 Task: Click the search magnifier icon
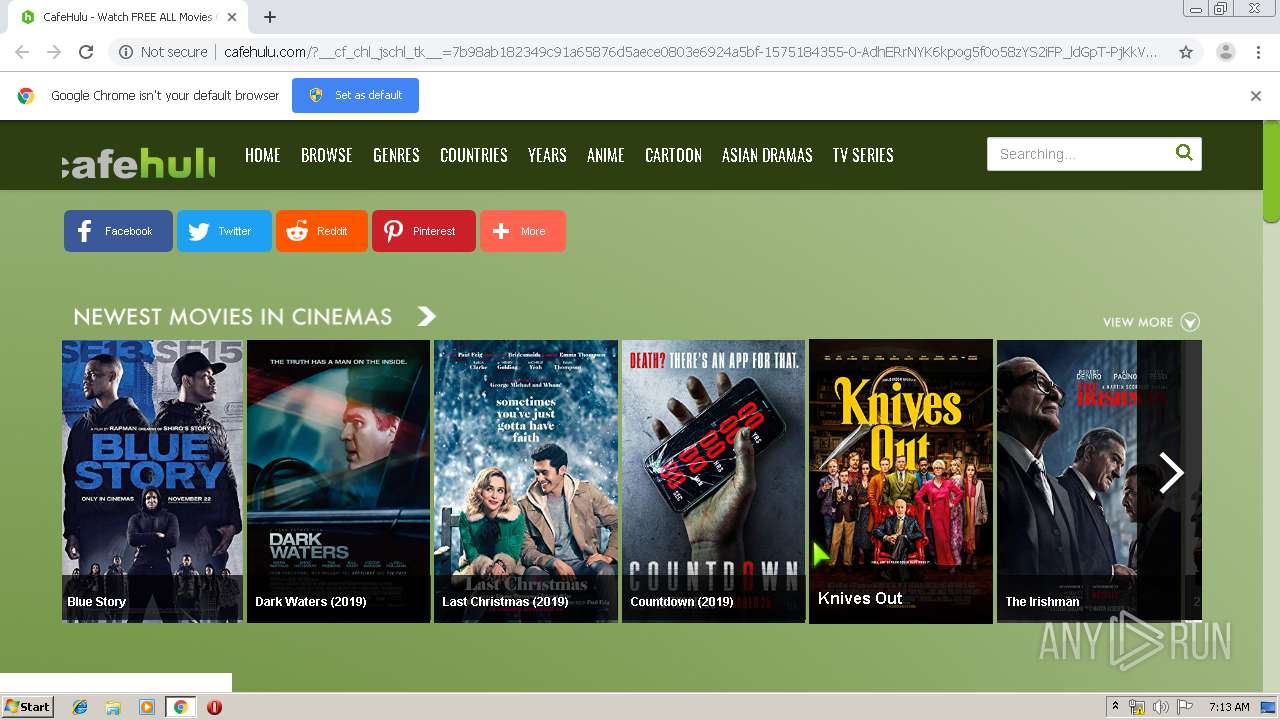point(1184,153)
